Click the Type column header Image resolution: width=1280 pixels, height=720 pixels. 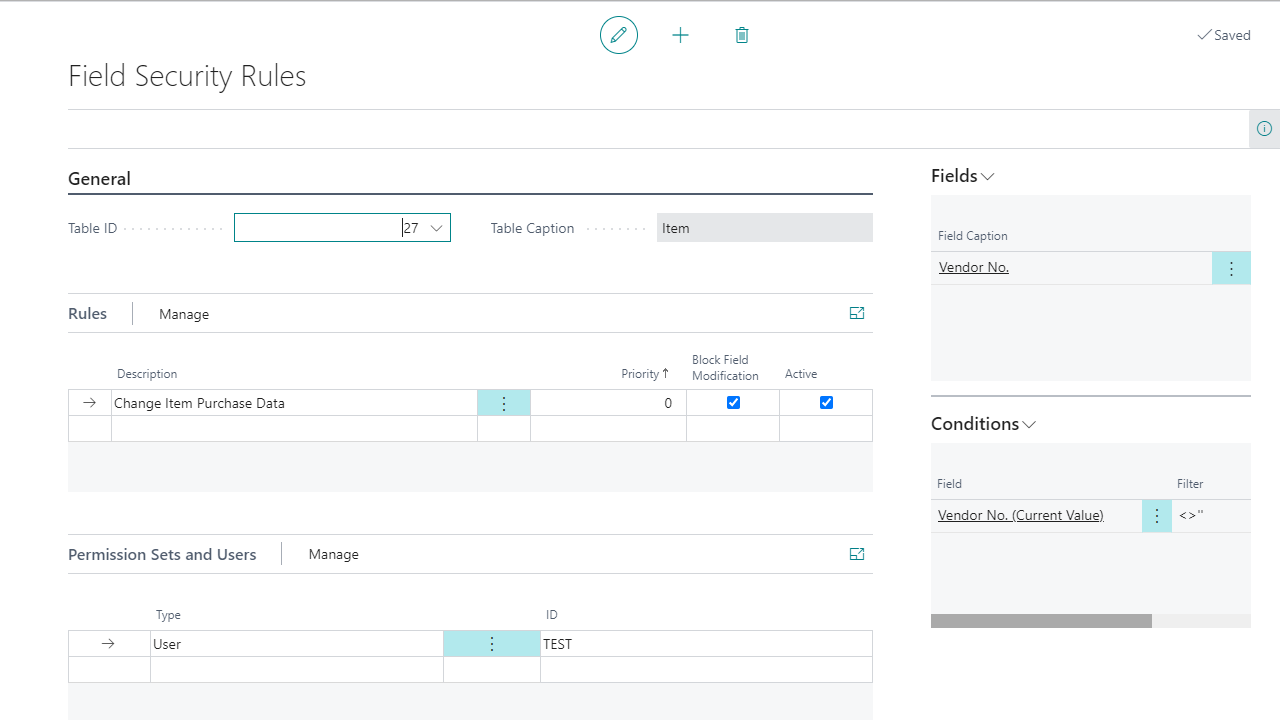168,615
